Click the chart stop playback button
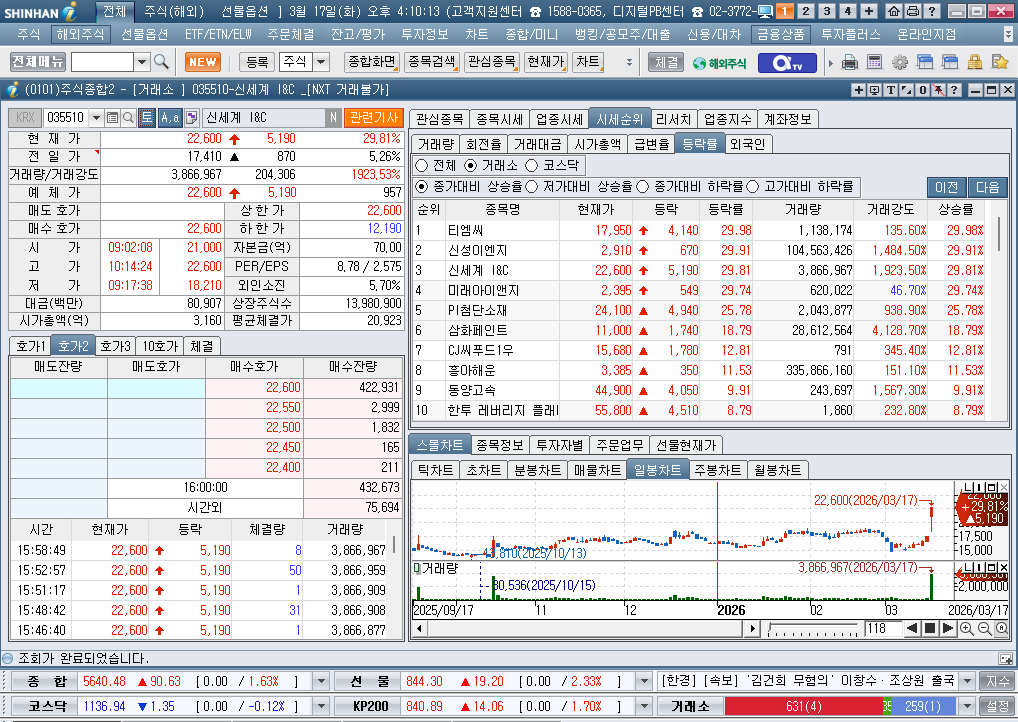This screenshot has height=722, width=1018. (x=930, y=629)
